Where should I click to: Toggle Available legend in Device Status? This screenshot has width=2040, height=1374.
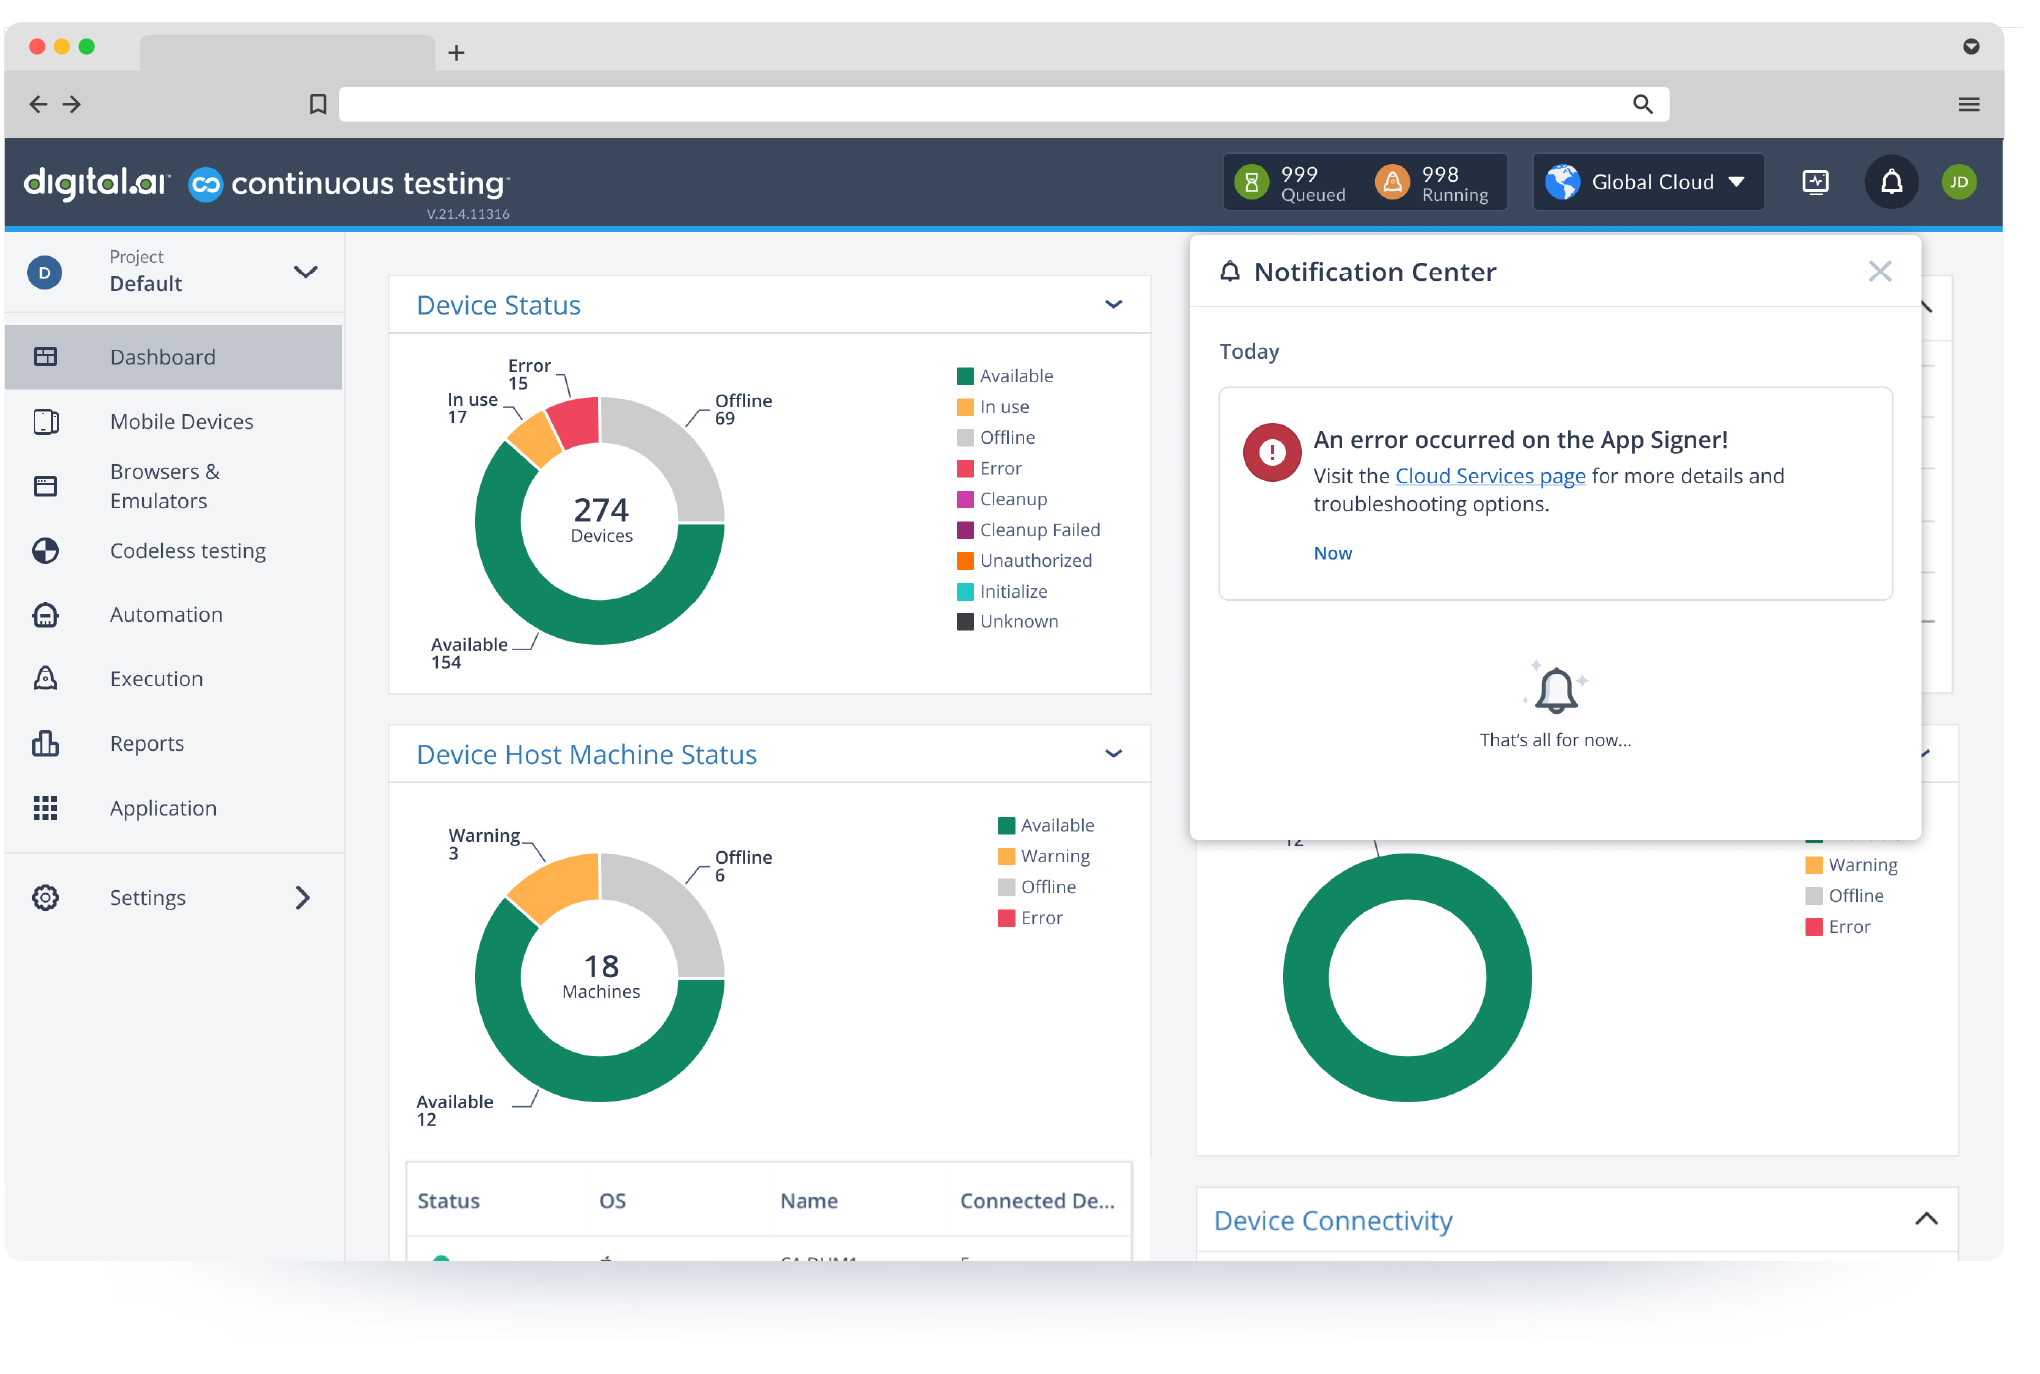point(1015,376)
